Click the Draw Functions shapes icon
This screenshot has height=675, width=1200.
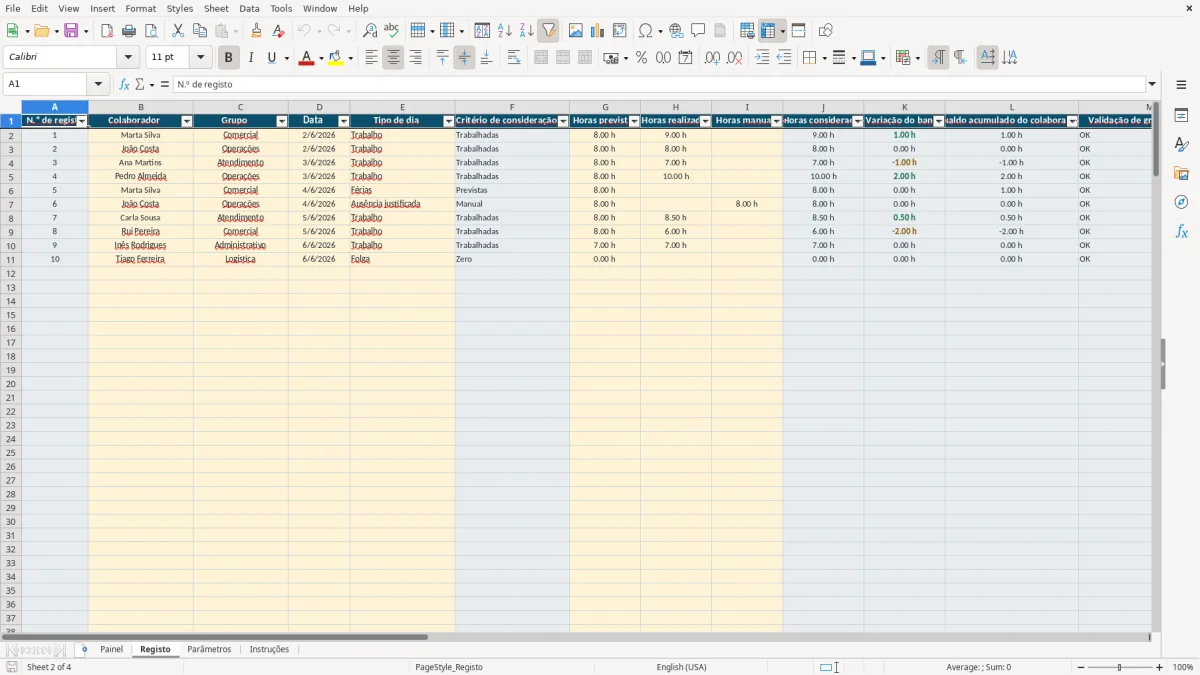[825, 31]
